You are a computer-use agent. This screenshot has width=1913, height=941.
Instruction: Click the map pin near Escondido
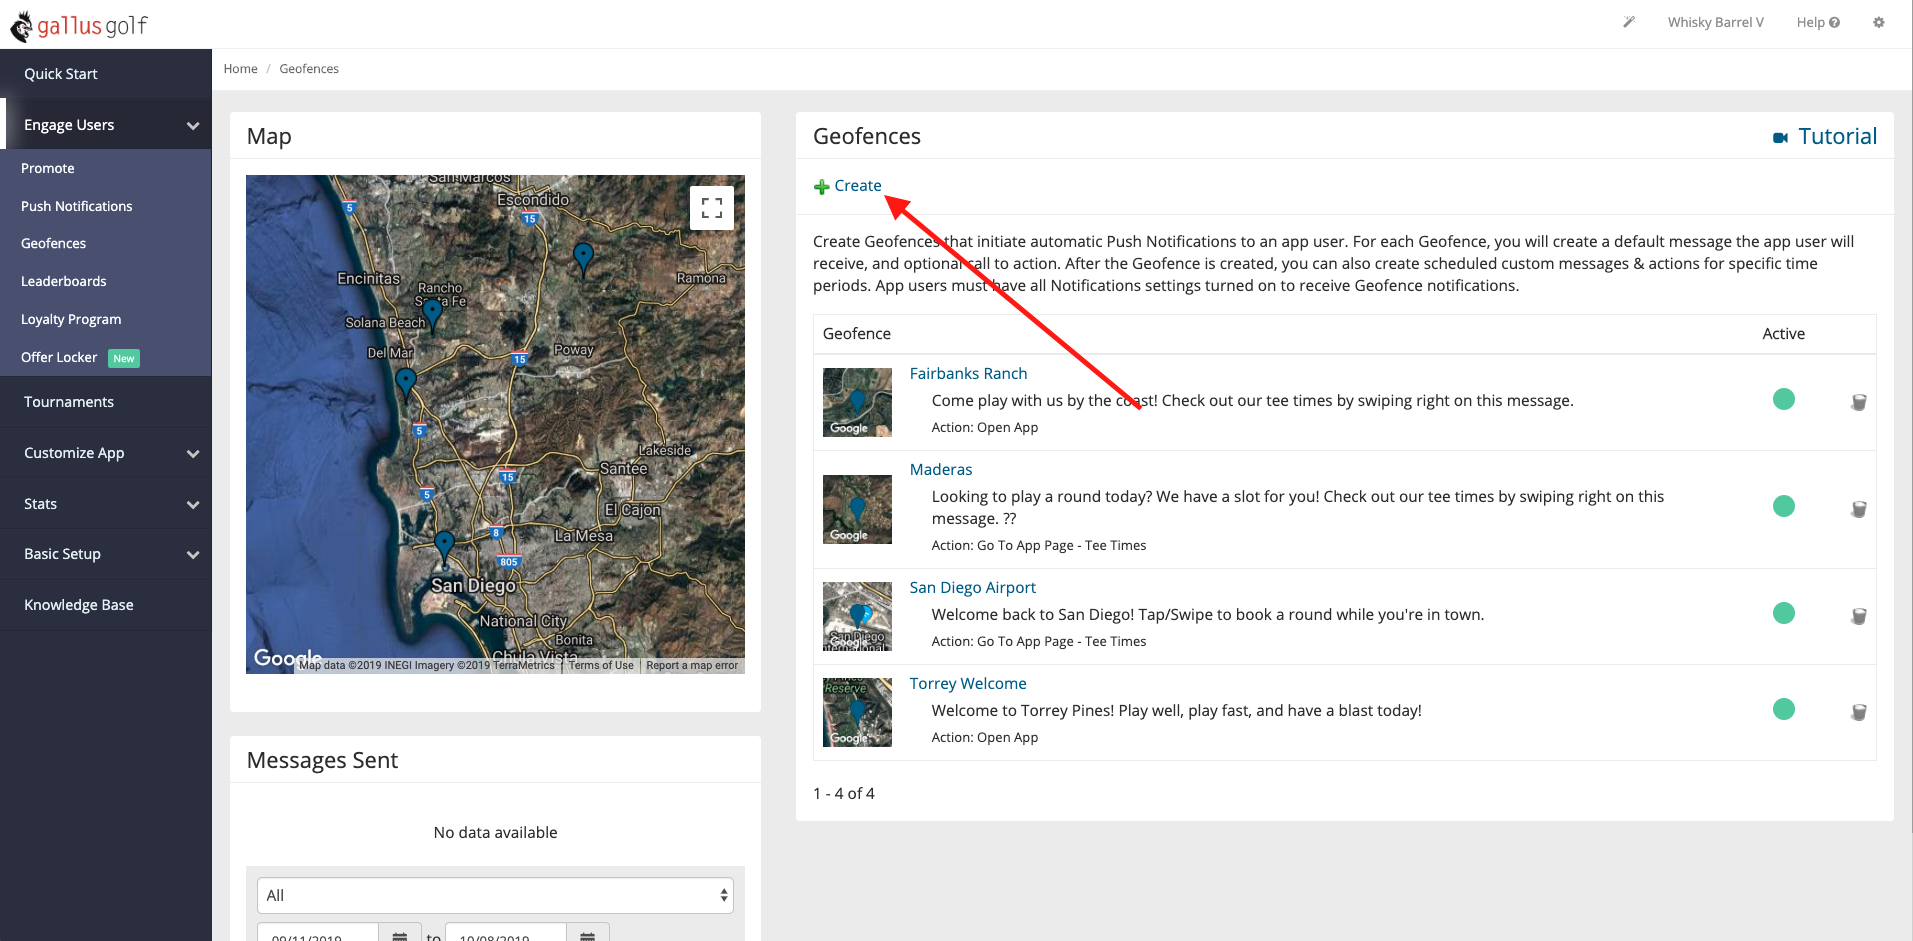[x=583, y=259]
